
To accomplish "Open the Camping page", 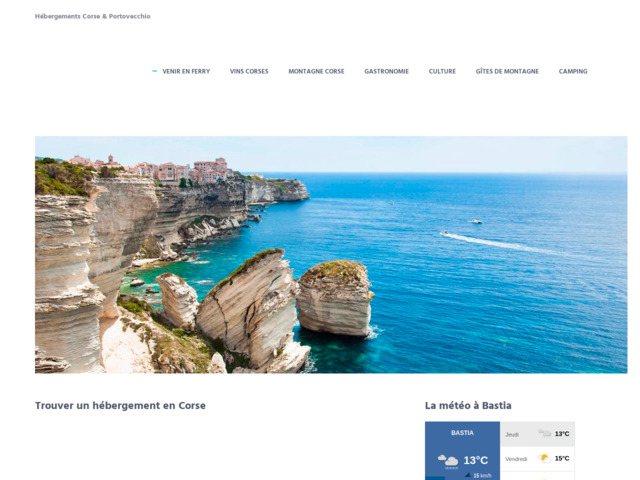I will pyautogui.click(x=573, y=71).
